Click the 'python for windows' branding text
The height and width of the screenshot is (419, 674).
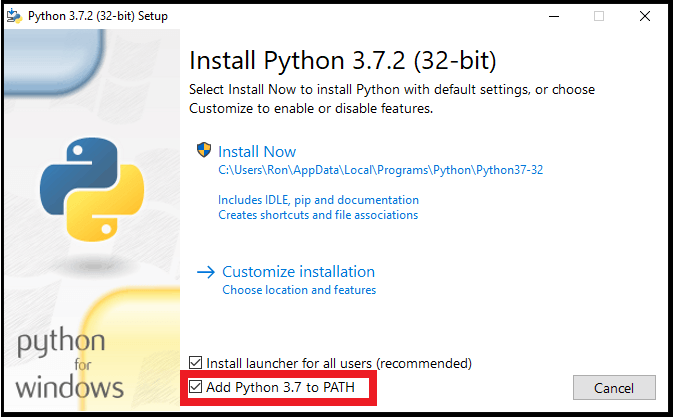point(72,365)
